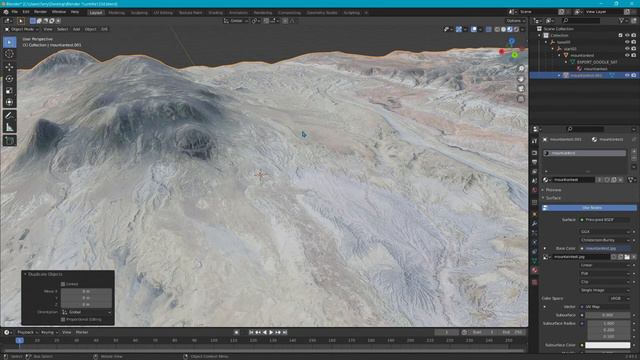Image resolution: width=640 pixels, height=360 pixels.
Task: Select the Measure tool
Action: pos(9,127)
